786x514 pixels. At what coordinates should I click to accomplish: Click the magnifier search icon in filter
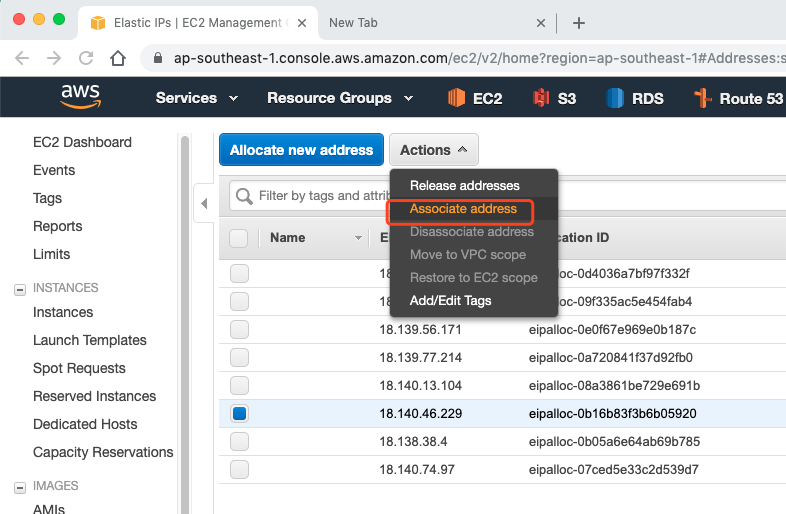point(244,196)
